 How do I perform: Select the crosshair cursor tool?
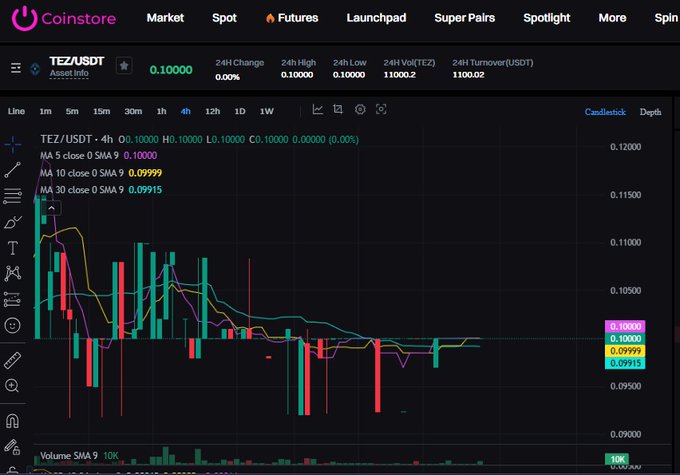click(13, 144)
